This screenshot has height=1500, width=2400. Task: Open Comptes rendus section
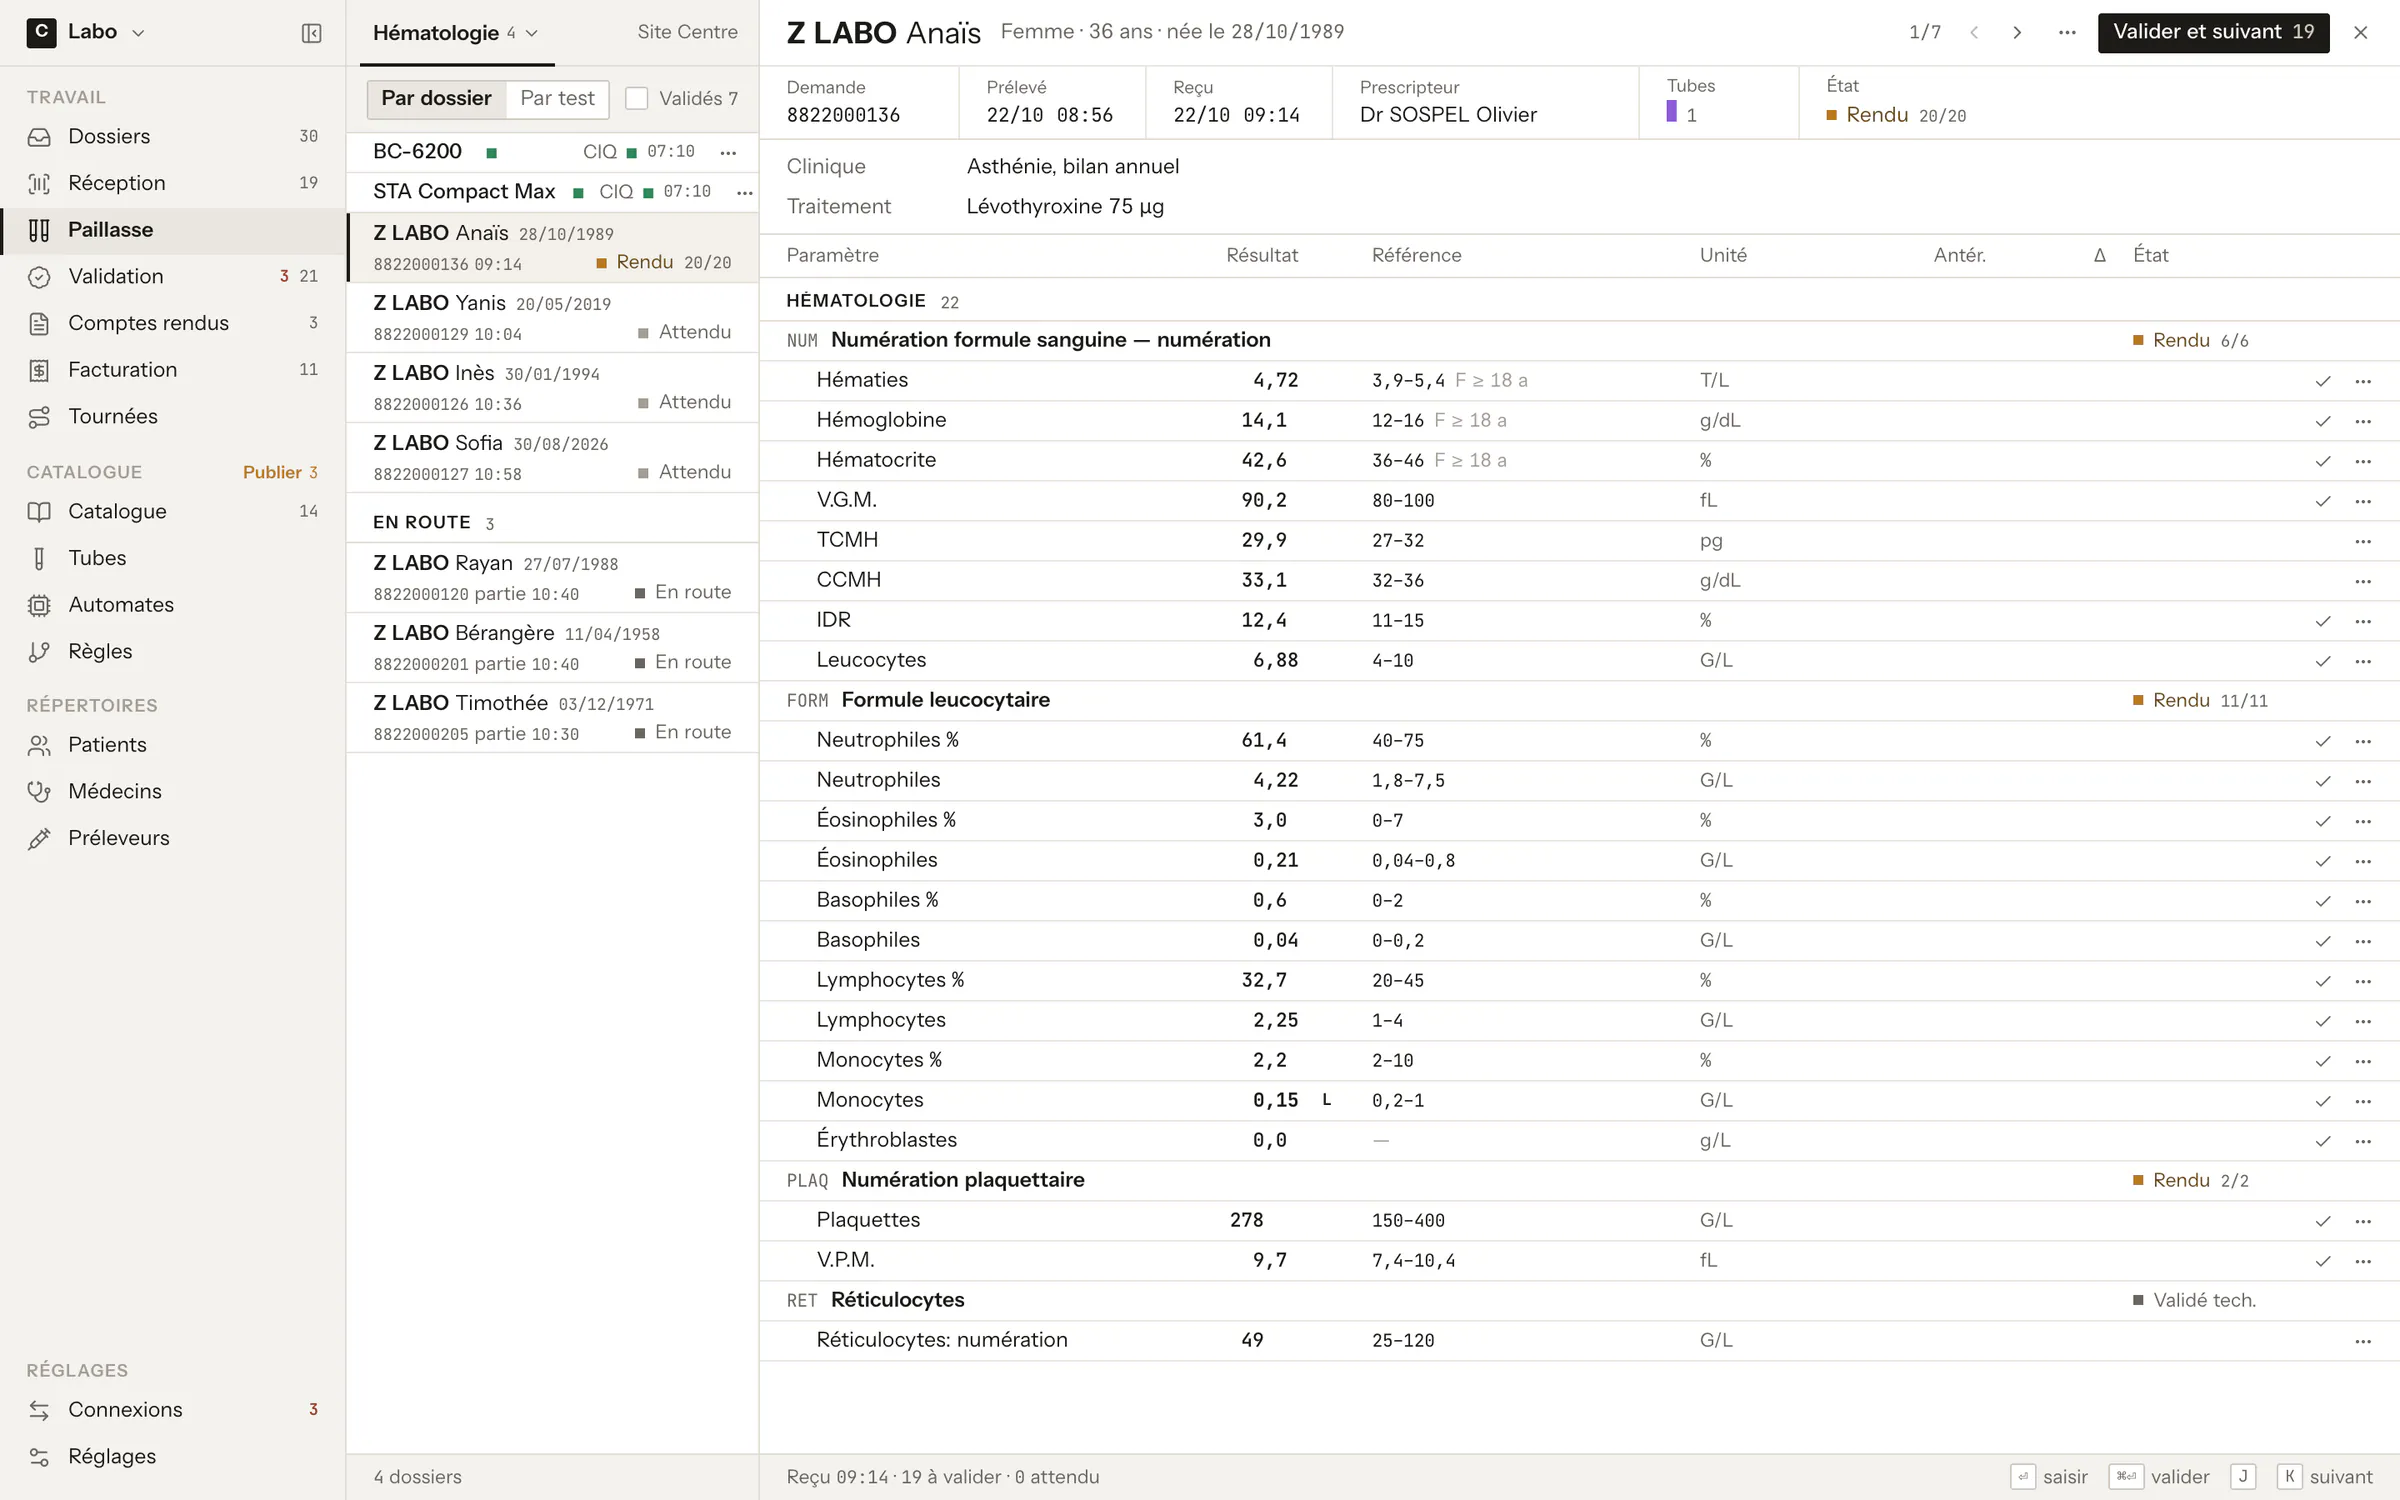pyautogui.click(x=173, y=323)
